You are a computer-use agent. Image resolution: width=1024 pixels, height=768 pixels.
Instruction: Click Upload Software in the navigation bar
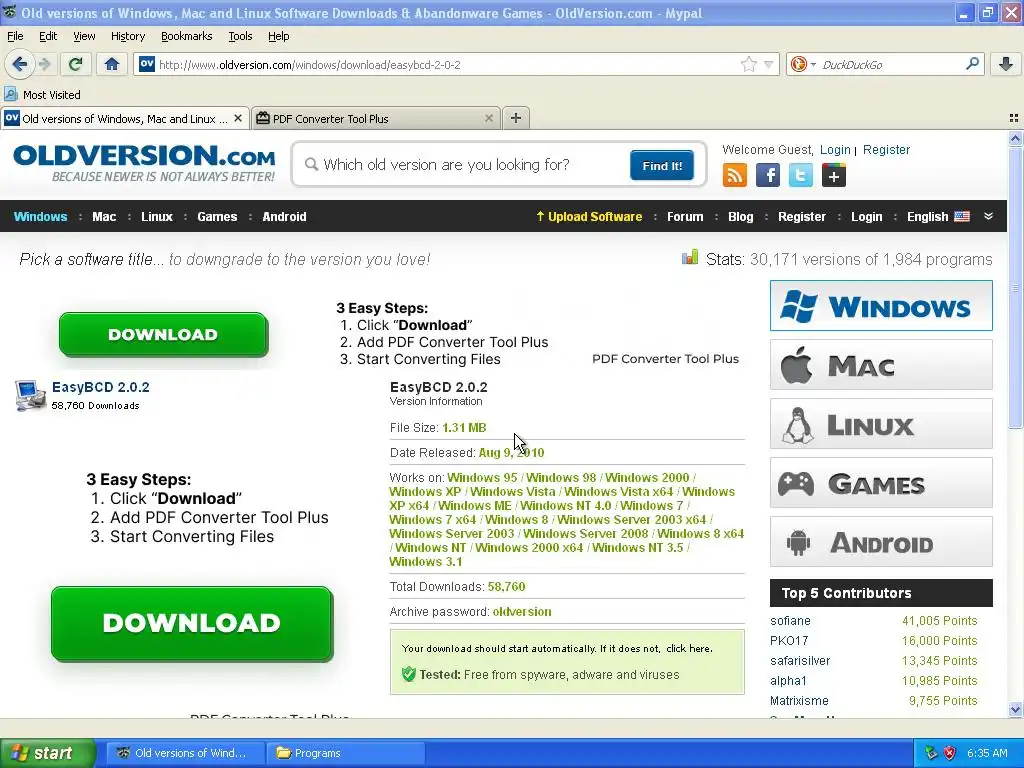click(x=589, y=217)
